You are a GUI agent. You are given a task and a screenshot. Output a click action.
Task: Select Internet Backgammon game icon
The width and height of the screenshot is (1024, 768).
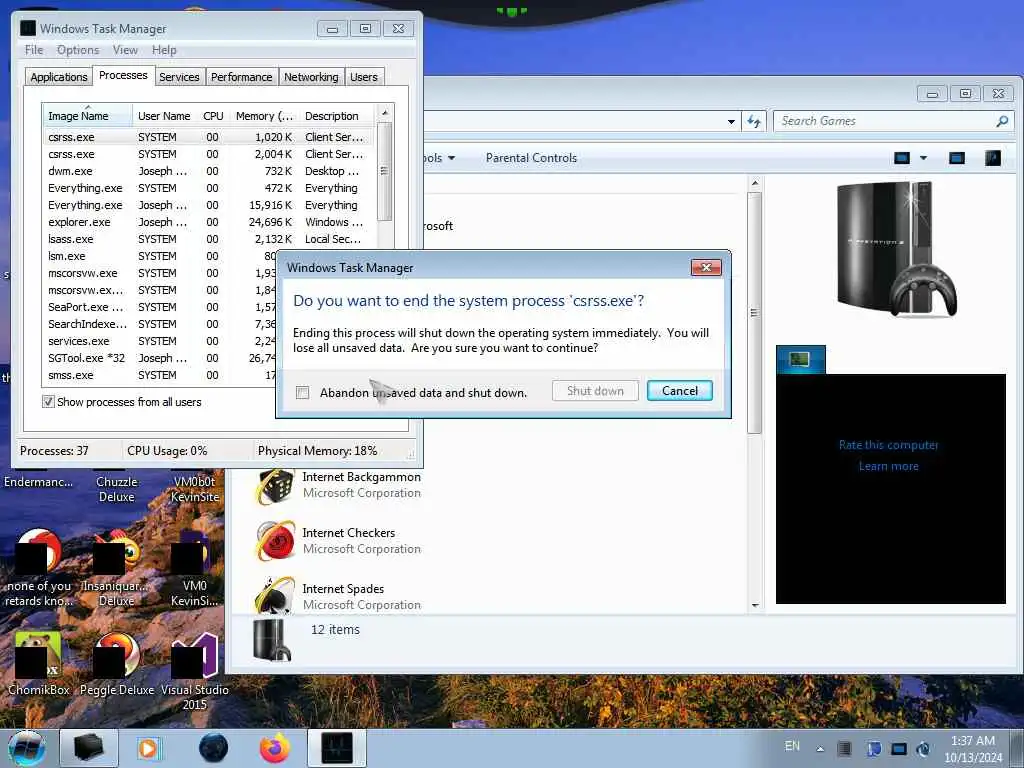coord(275,486)
